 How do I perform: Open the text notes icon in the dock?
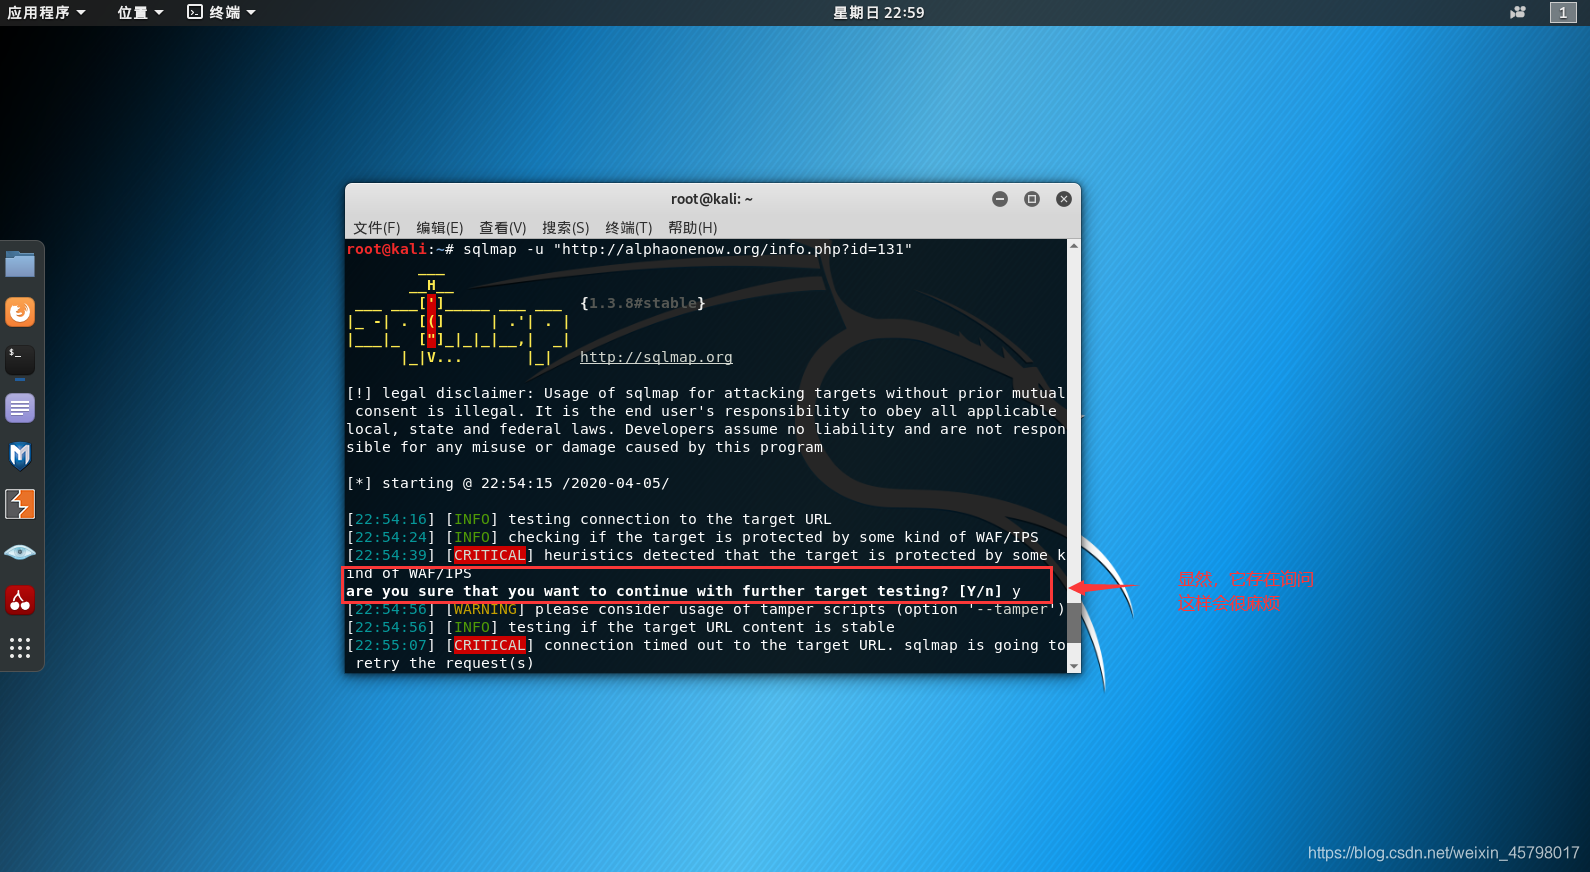pyautogui.click(x=20, y=408)
